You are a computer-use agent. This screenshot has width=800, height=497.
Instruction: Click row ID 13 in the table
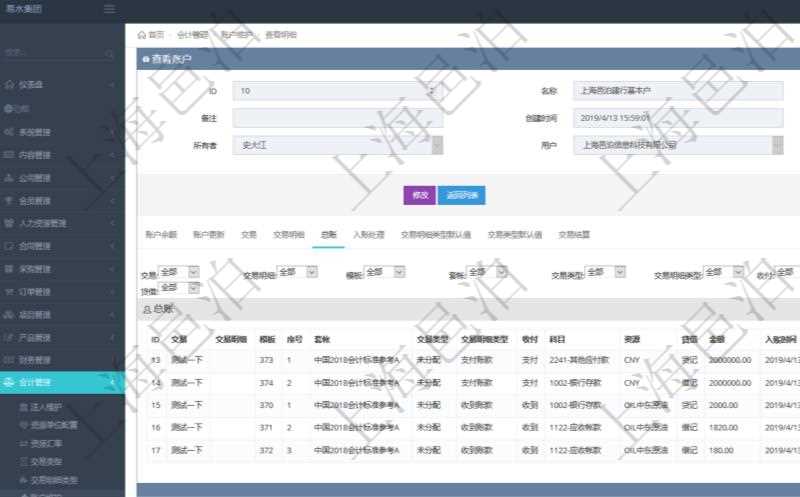156,360
